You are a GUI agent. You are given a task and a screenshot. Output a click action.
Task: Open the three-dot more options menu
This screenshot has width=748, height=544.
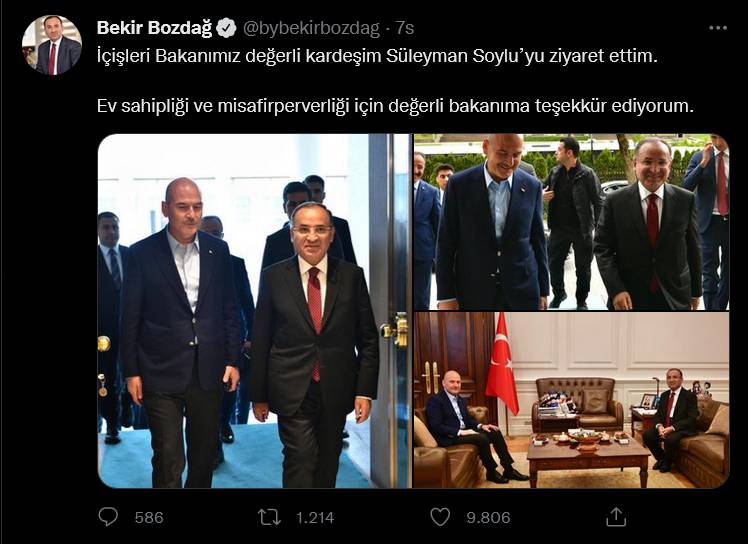[718, 28]
